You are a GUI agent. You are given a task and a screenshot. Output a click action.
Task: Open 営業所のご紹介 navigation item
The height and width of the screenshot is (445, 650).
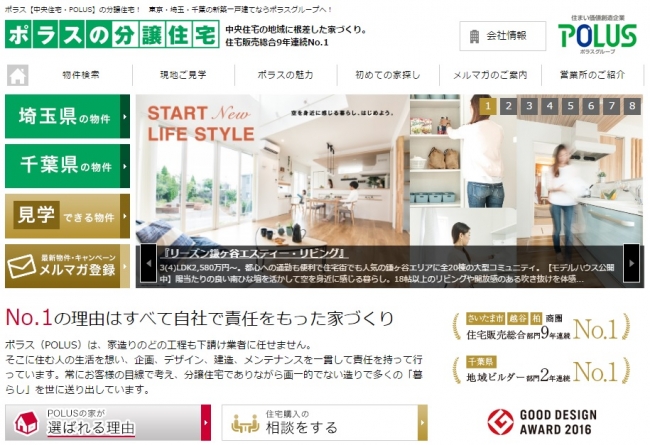[592, 75]
